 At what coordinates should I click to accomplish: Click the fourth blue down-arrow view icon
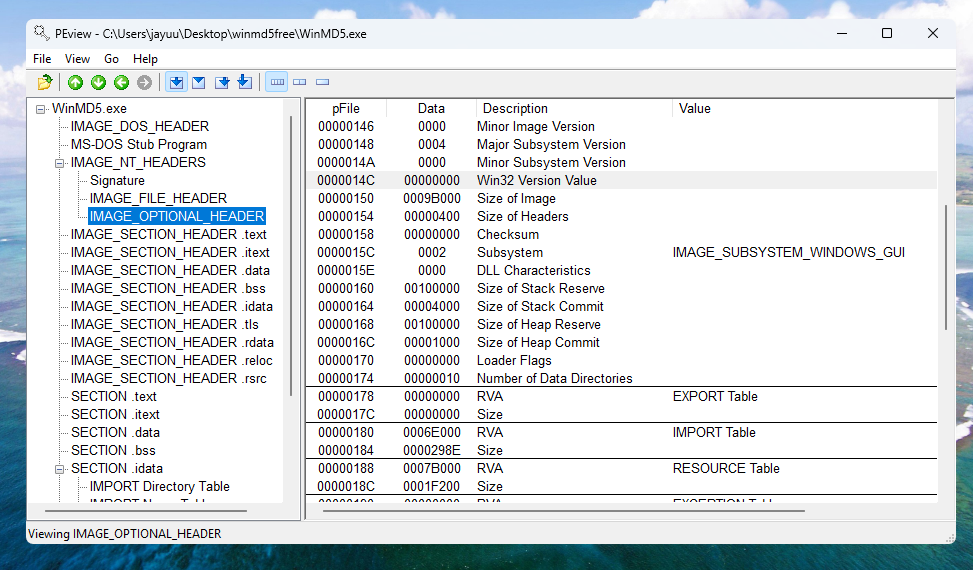[x=245, y=82]
